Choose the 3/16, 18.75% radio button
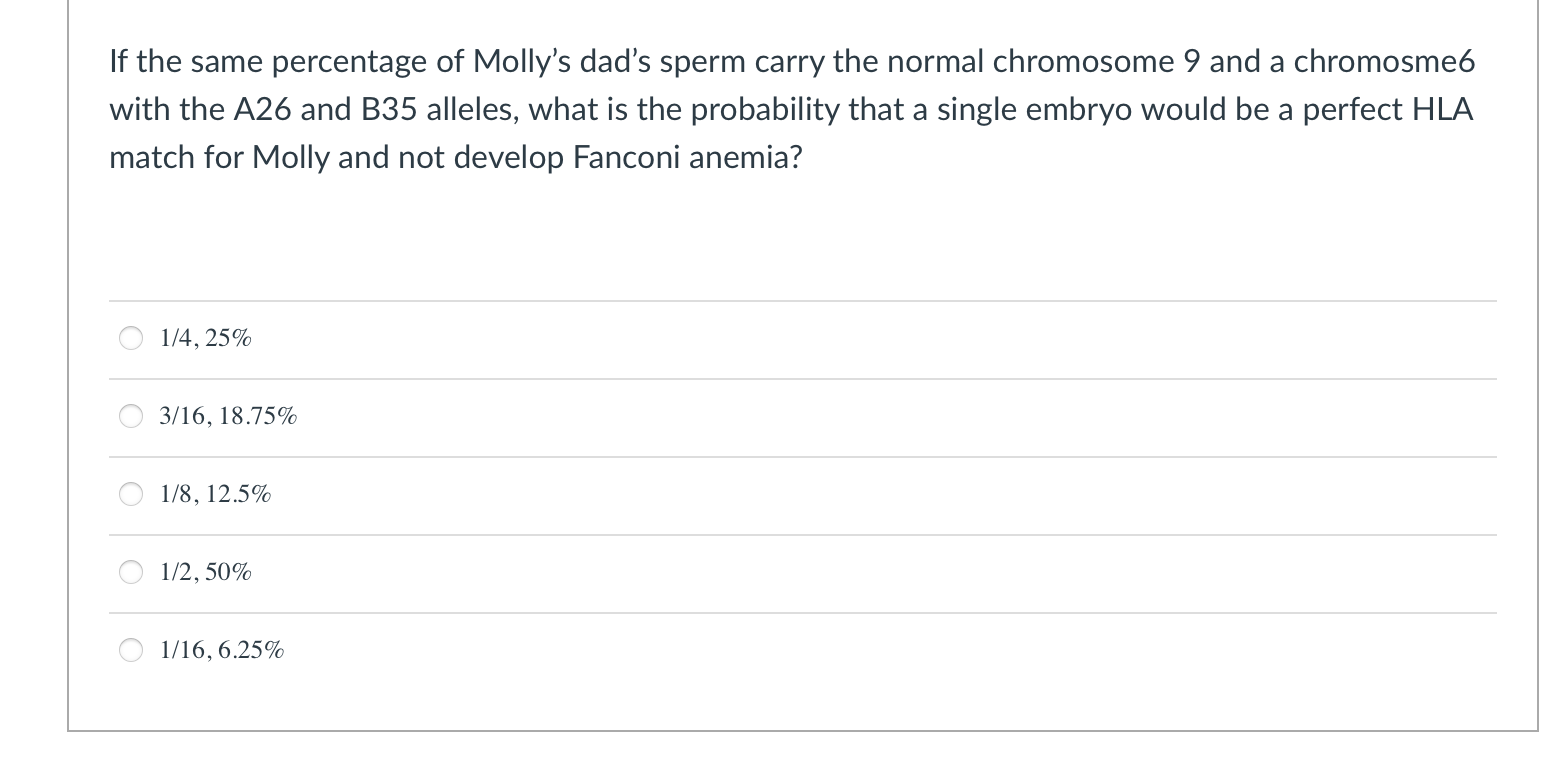1543x761 pixels. (x=132, y=417)
